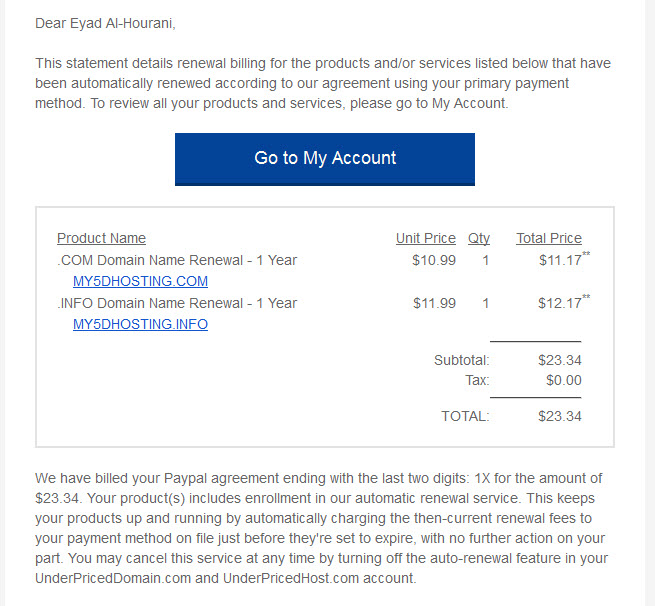Select the $11.99 unit price
Viewport: 655px width, 606px height.
(x=434, y=303)
